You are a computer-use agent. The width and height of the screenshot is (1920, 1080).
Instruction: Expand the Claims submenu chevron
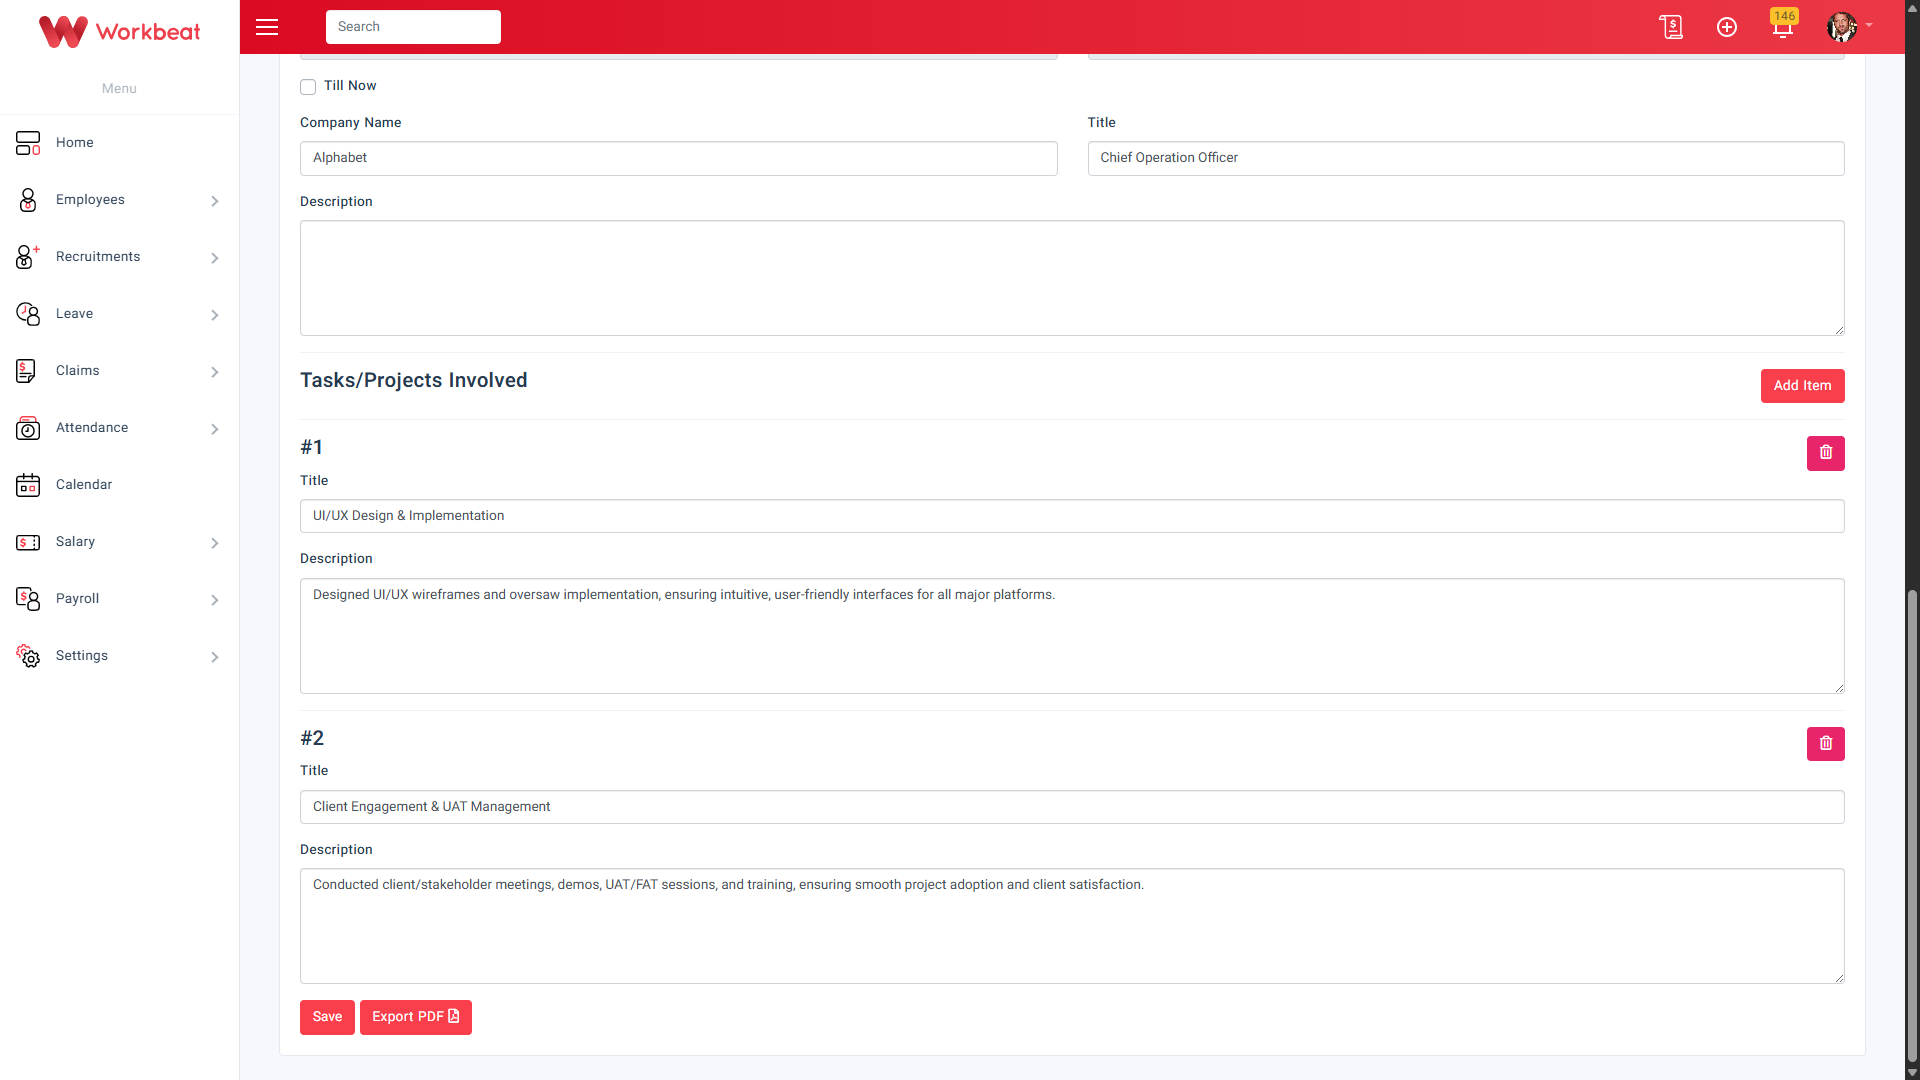[x=214, y=372]
